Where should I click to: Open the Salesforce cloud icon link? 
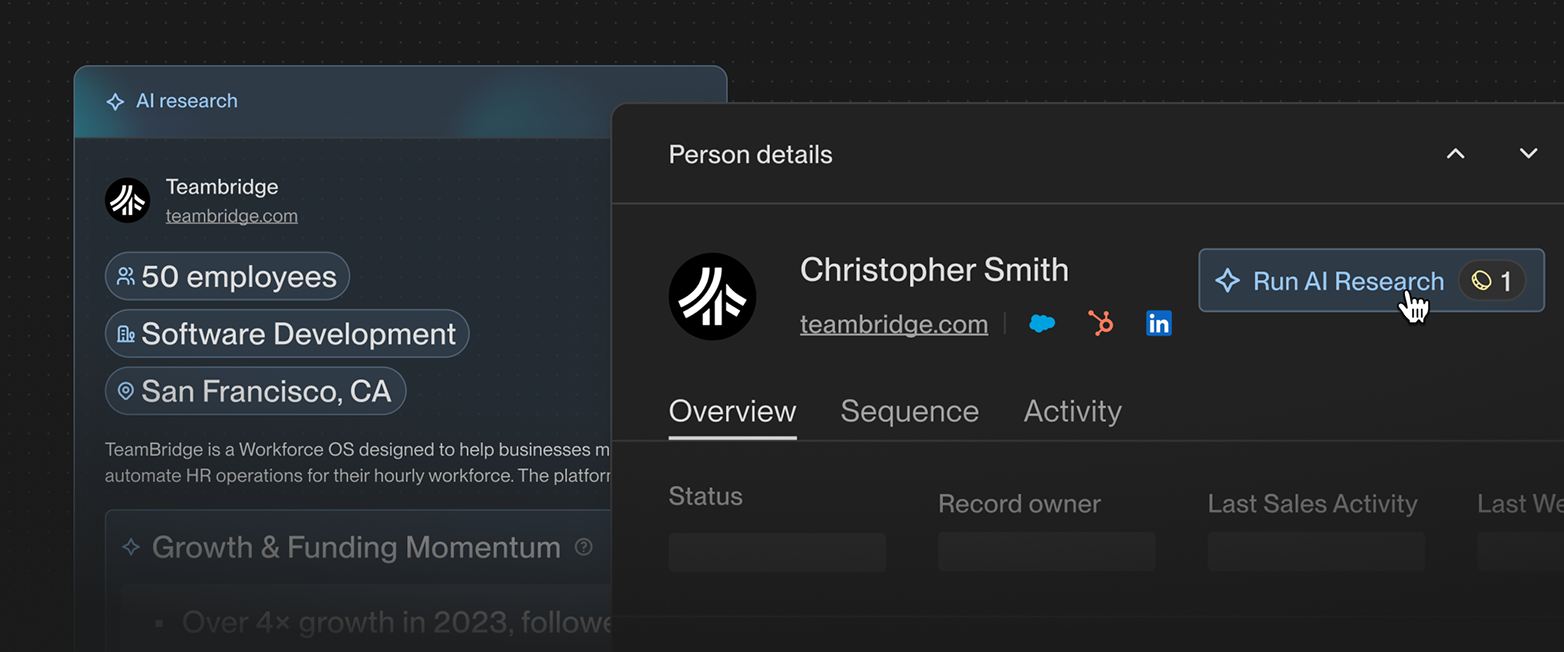coord(1042,323)
